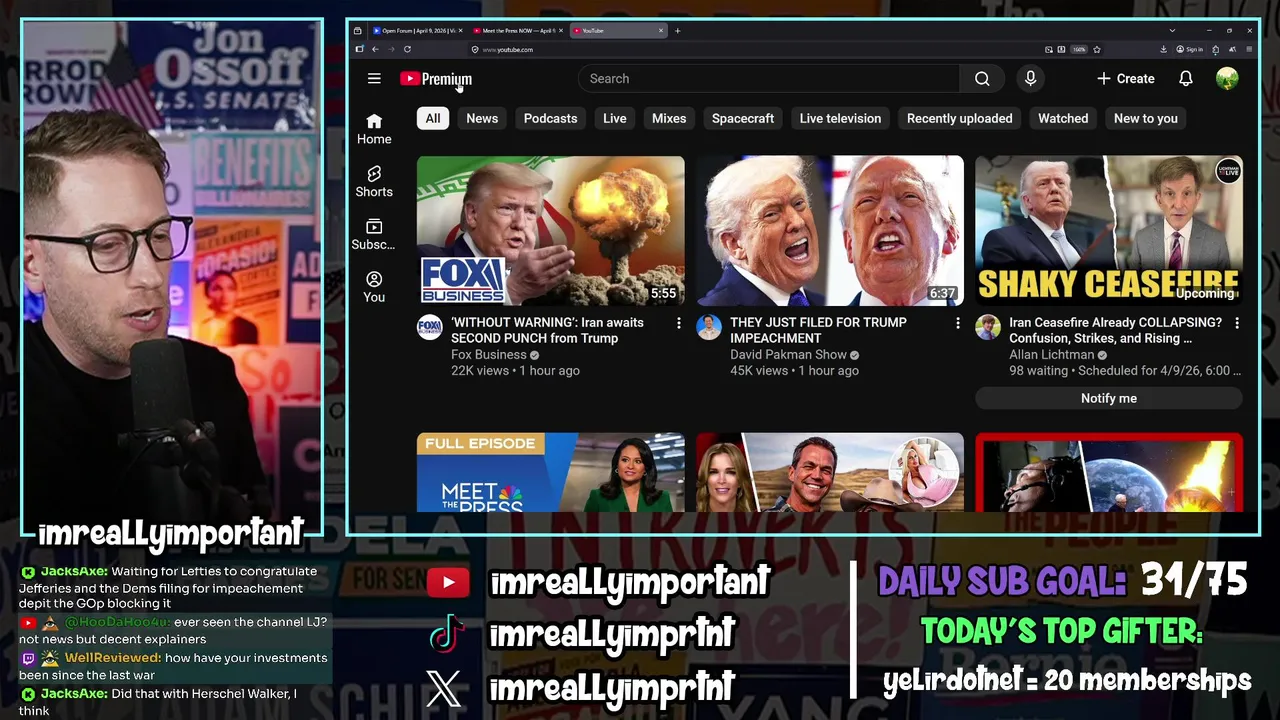Open Shorts in the sidebar
The height and width of the screenshot is (720, 1280).
coord(374,182)
